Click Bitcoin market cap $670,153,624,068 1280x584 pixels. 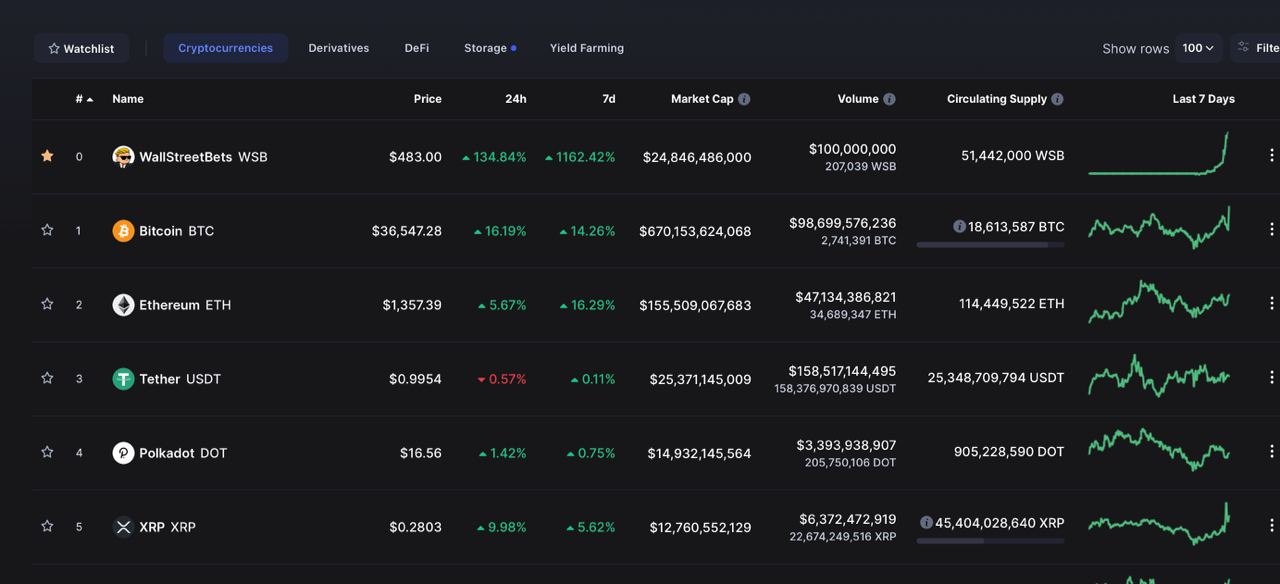(x=695, y=231)
